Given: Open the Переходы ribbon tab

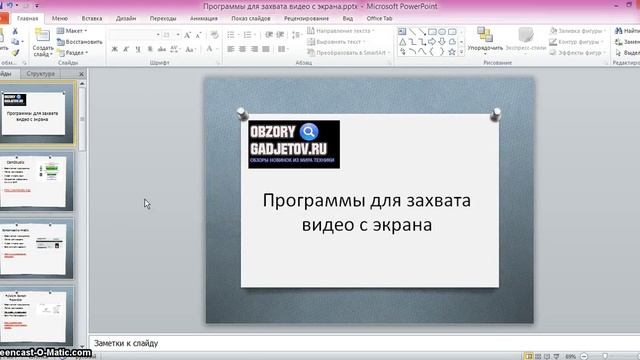Looking at the screenshot, I should 163,18.
